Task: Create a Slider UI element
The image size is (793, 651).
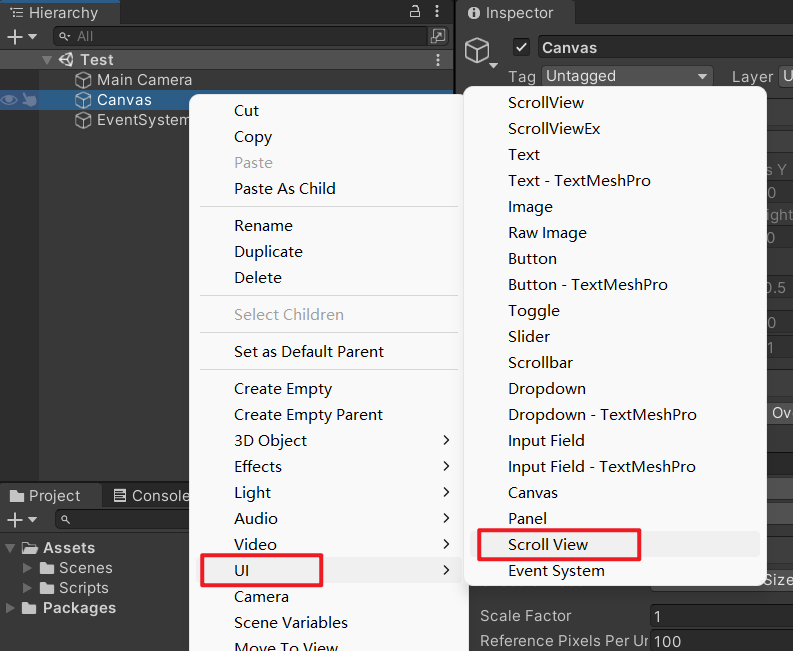Action: pos(529,336)
